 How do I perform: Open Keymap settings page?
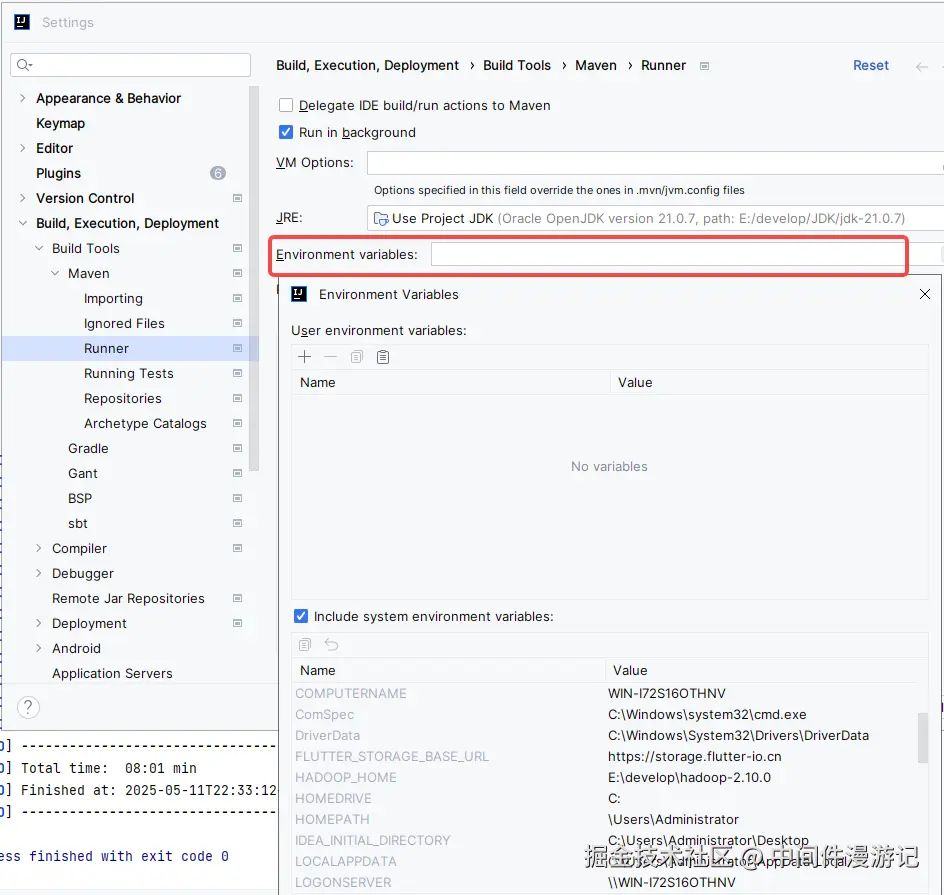pos(60,123)
